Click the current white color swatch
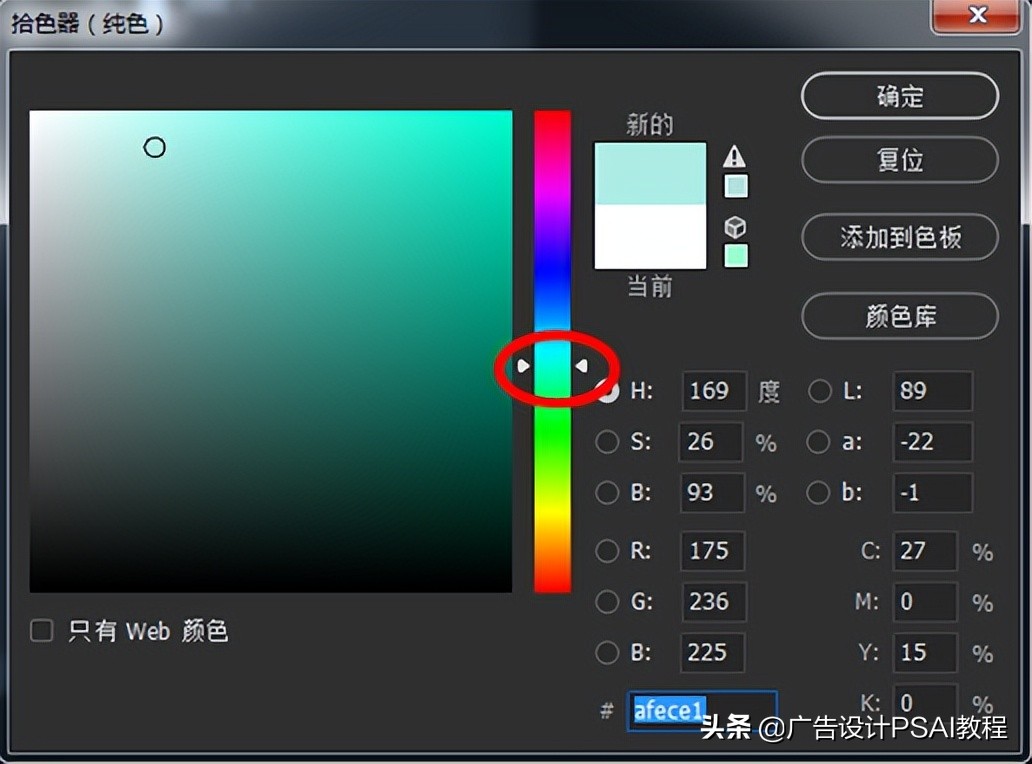The image size is (1032, 764). click(x=650, y=236)
